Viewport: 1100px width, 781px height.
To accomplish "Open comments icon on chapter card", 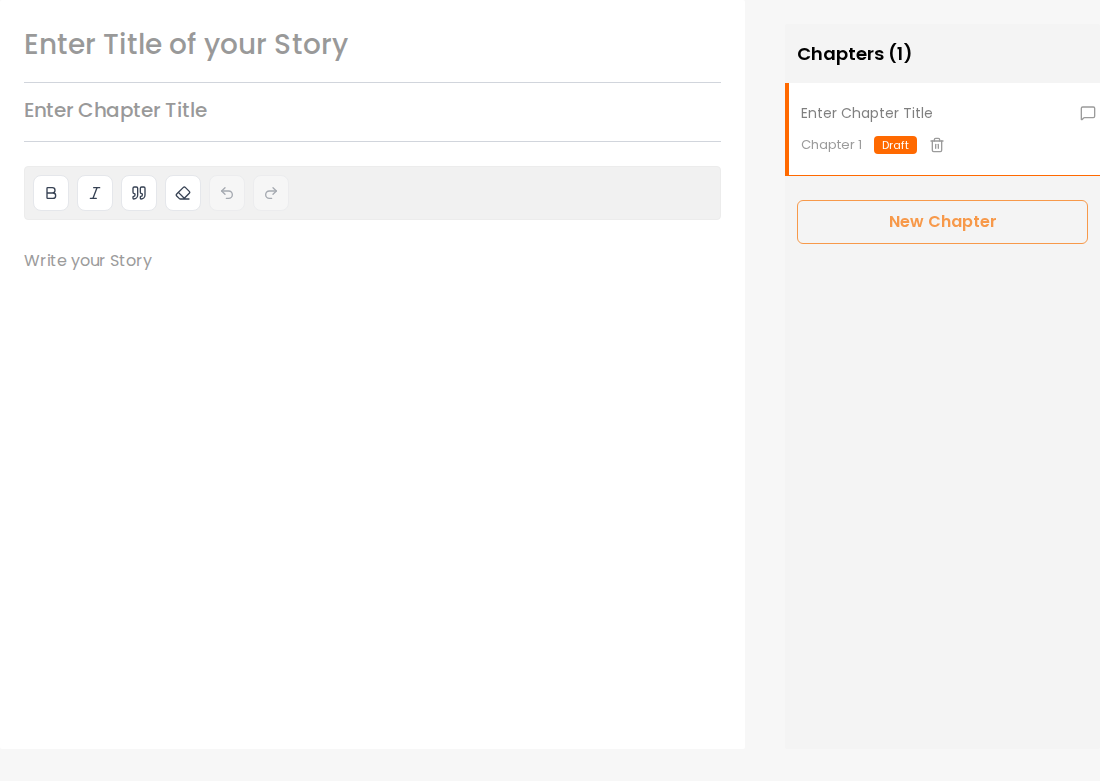I will click(x=1087, y=113).
